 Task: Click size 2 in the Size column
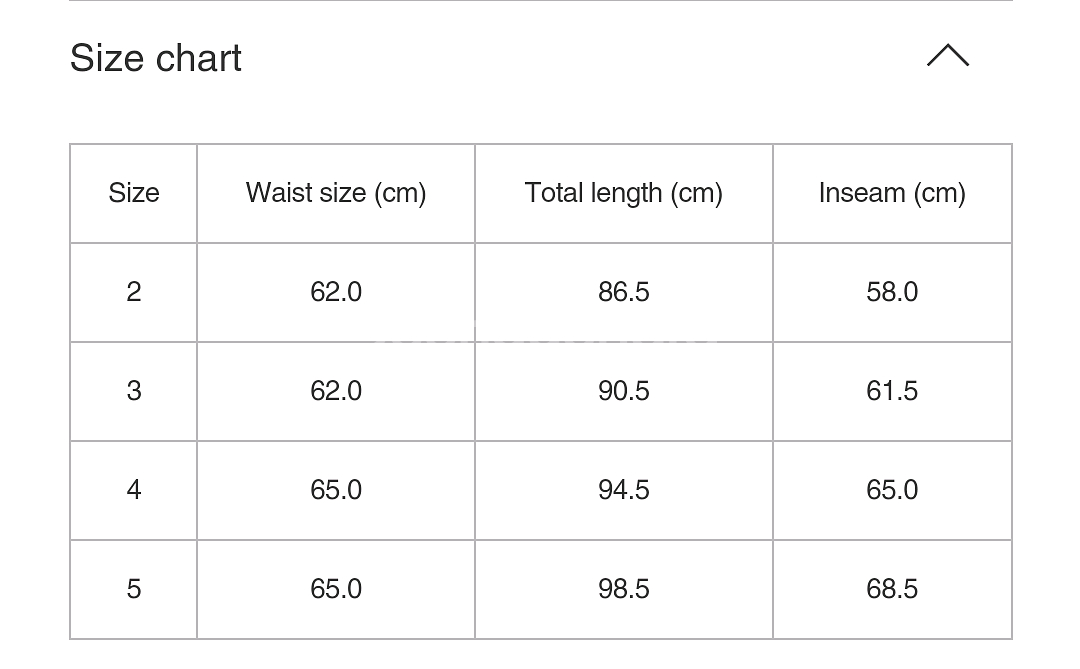point(134,292)
